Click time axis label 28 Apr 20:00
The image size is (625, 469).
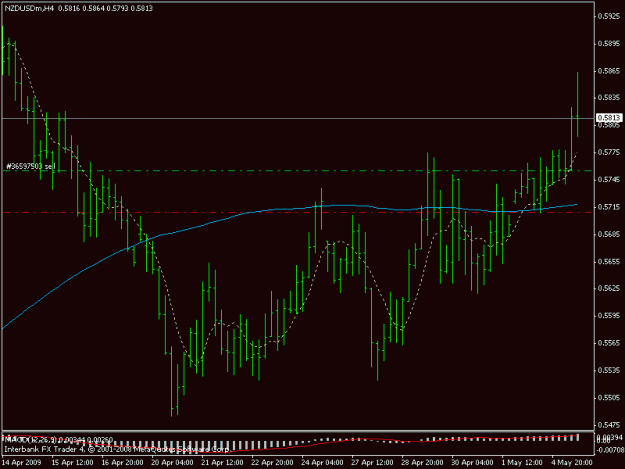coord(422,463)
